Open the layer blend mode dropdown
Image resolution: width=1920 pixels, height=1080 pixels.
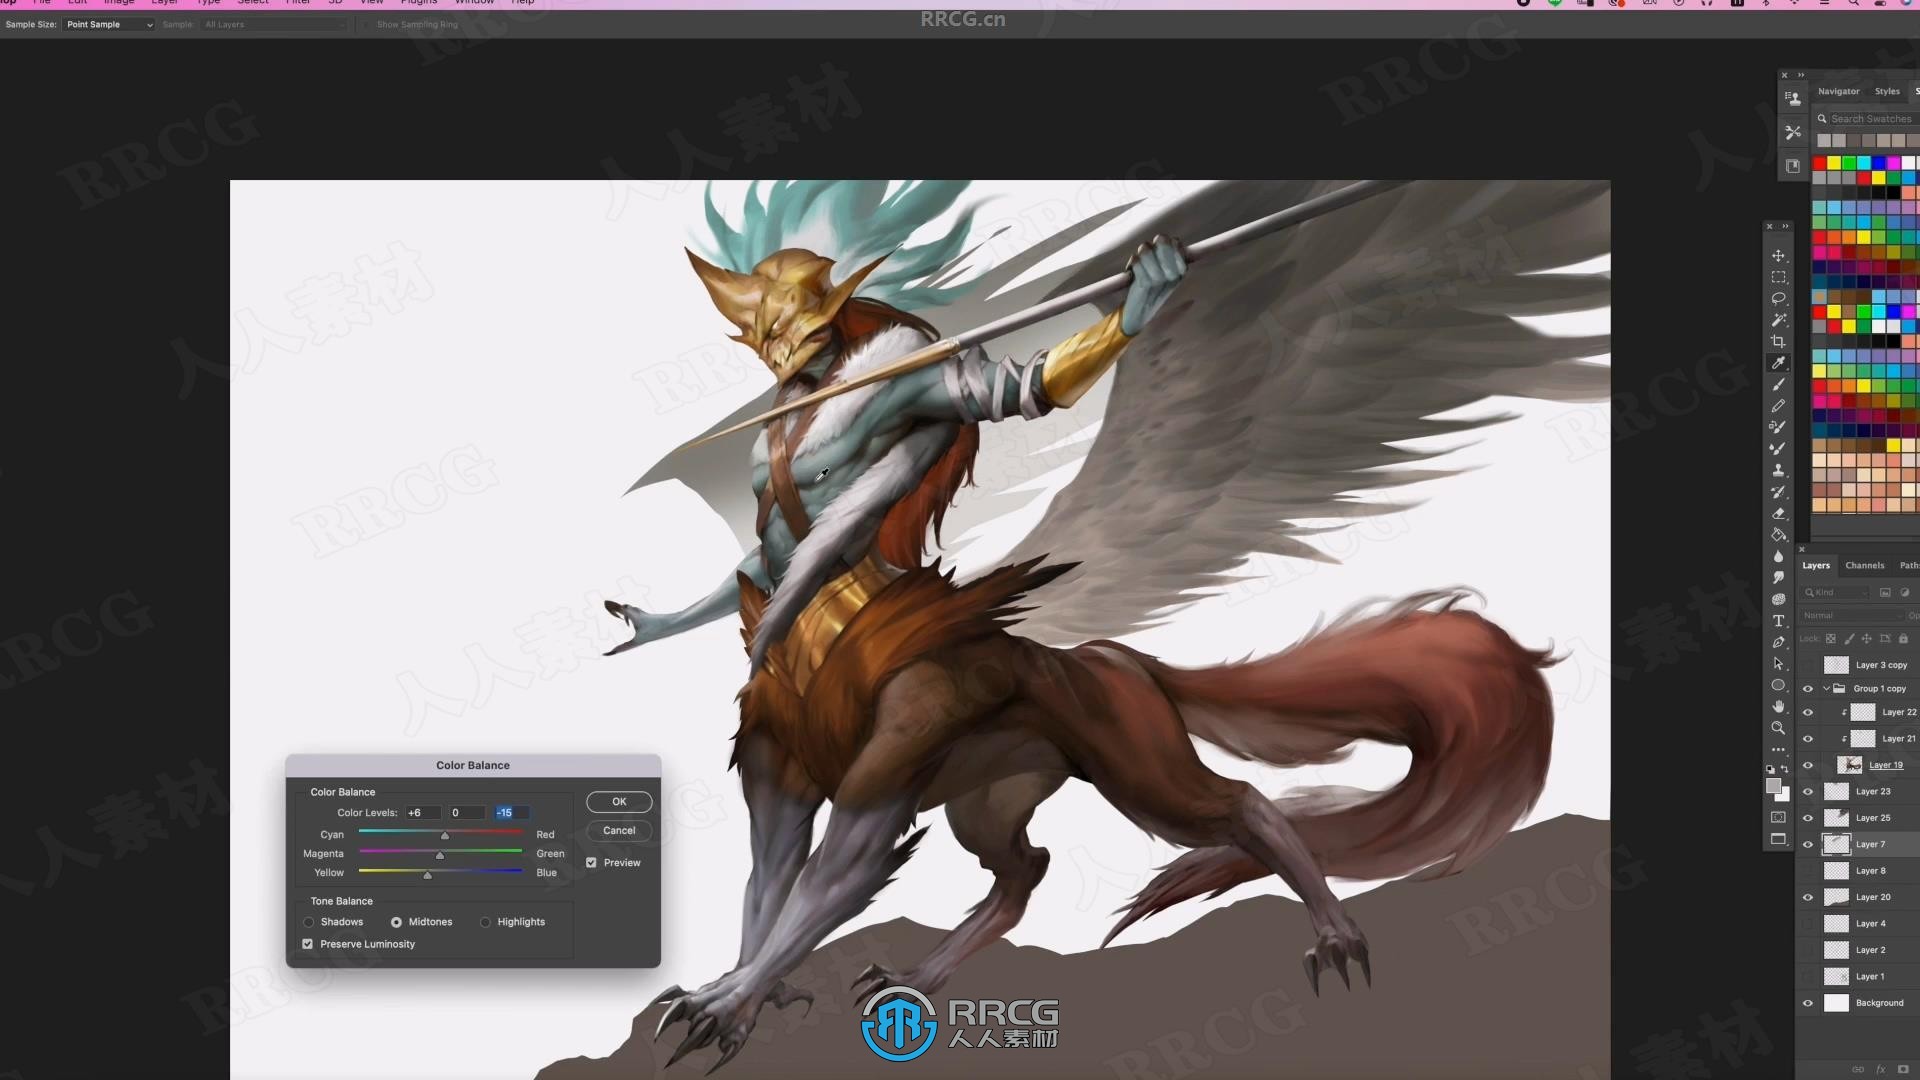[x=1853, y=615]
